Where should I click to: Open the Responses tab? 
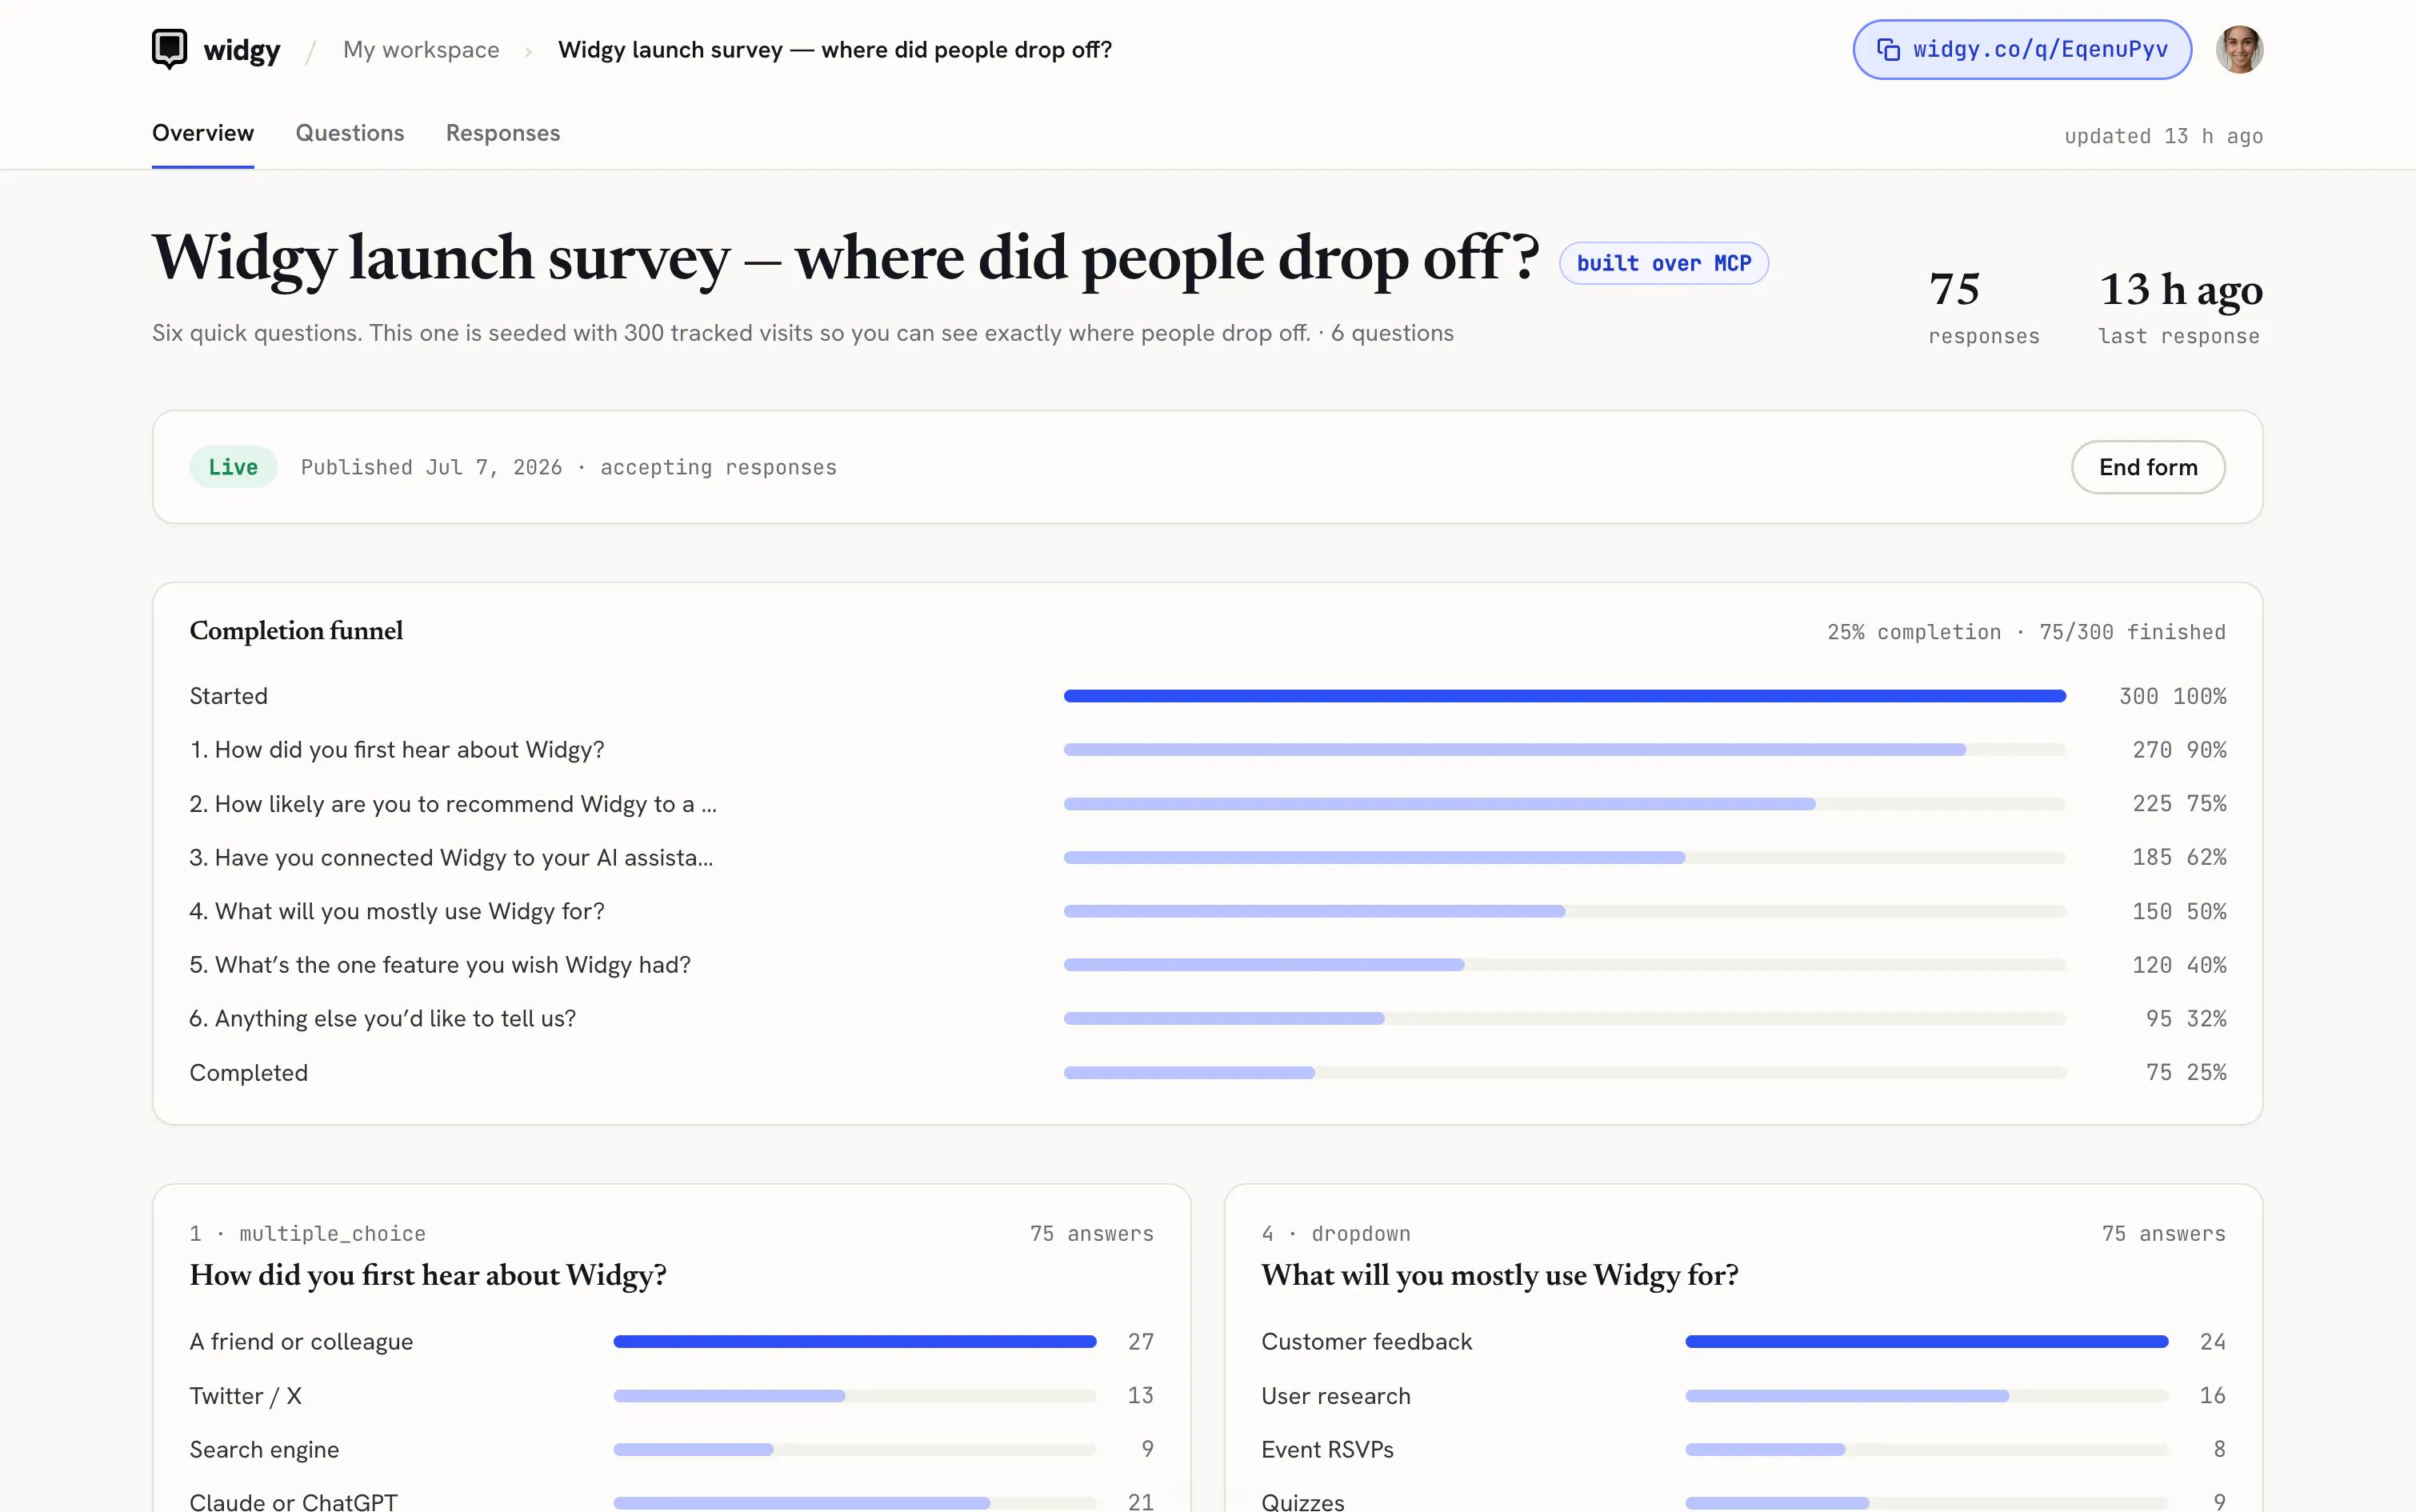click(503, 133)
